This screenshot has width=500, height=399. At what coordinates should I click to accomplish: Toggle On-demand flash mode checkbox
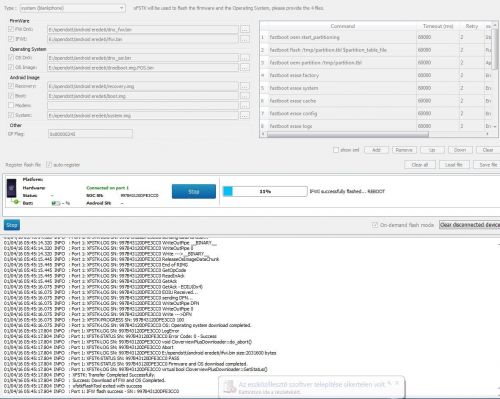click(375, 225)
